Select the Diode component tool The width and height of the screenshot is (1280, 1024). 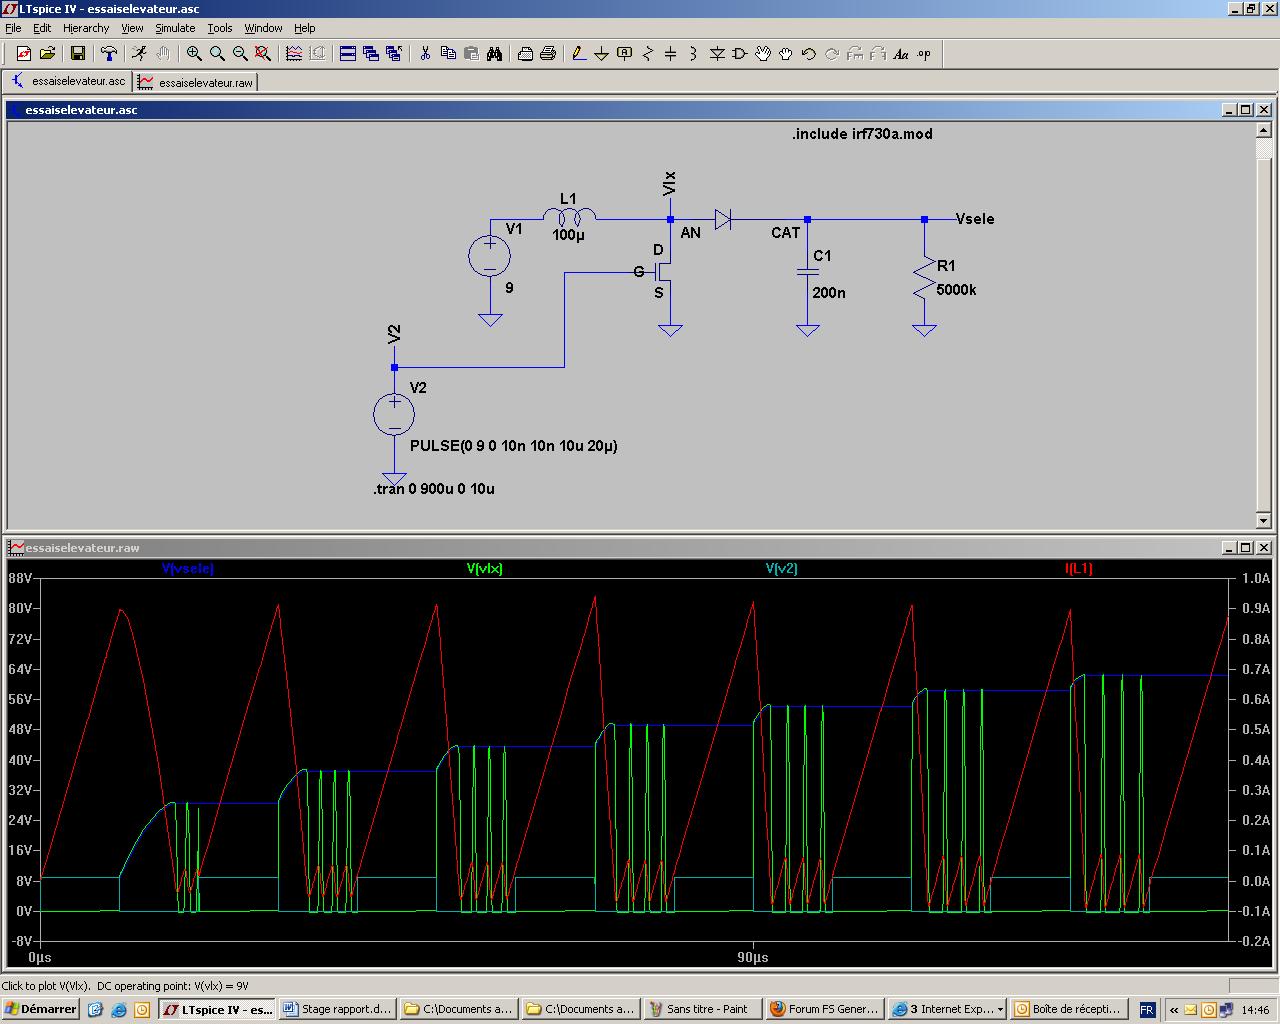(x=717, y=54)
